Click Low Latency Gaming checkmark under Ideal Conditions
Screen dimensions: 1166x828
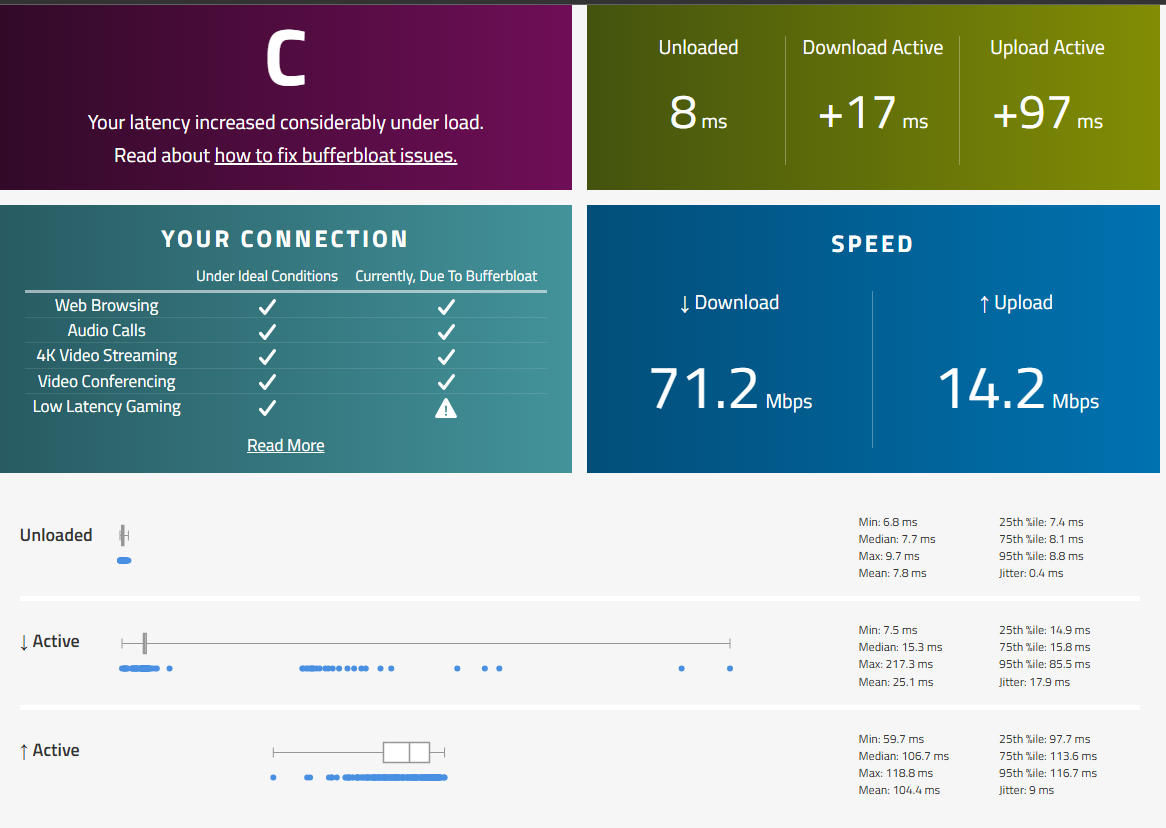267,407
